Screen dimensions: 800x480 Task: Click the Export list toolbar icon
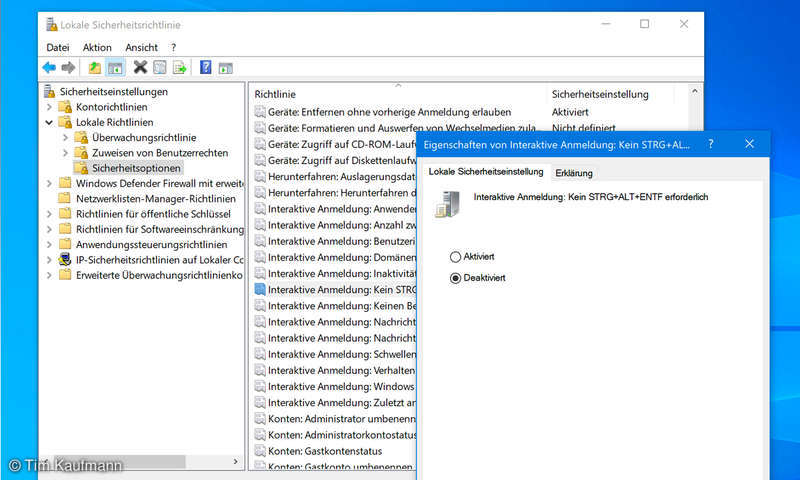180,67
